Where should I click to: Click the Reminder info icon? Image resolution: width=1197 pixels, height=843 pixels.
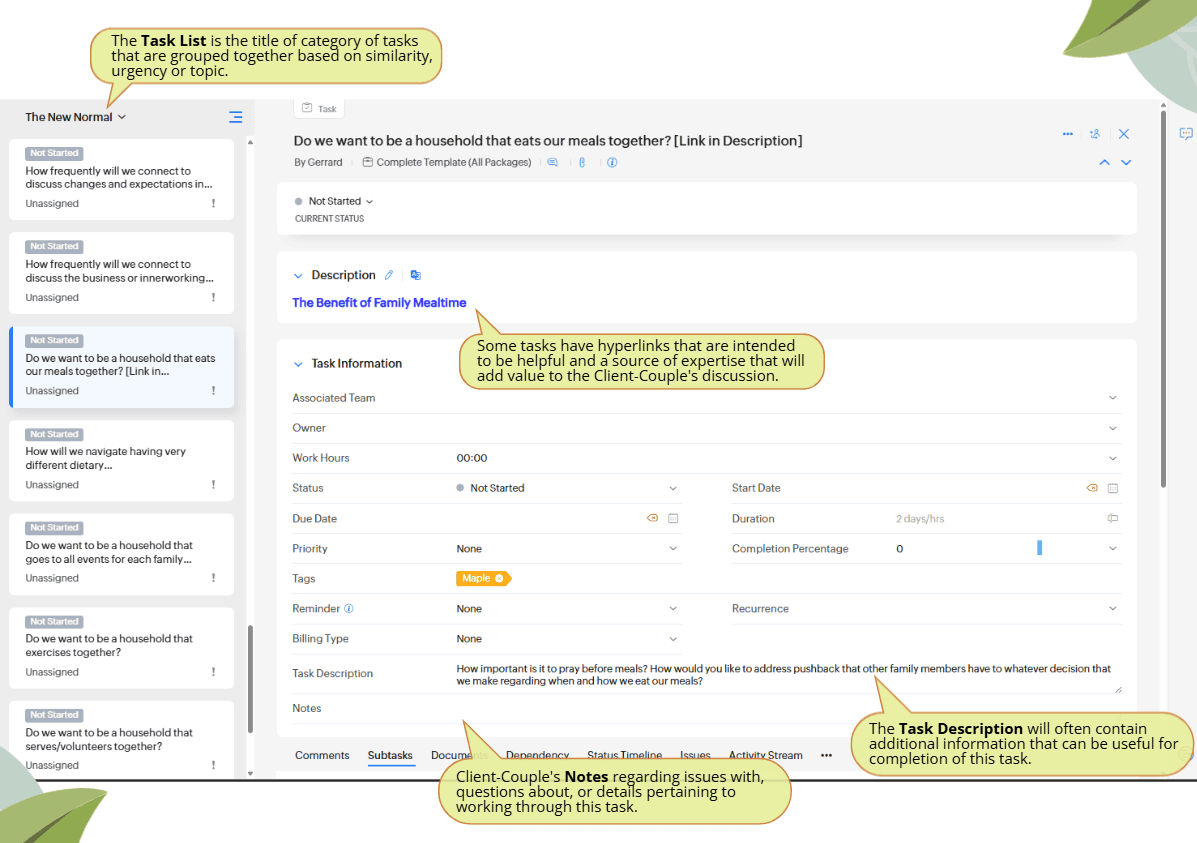click(x=349, y=608)
